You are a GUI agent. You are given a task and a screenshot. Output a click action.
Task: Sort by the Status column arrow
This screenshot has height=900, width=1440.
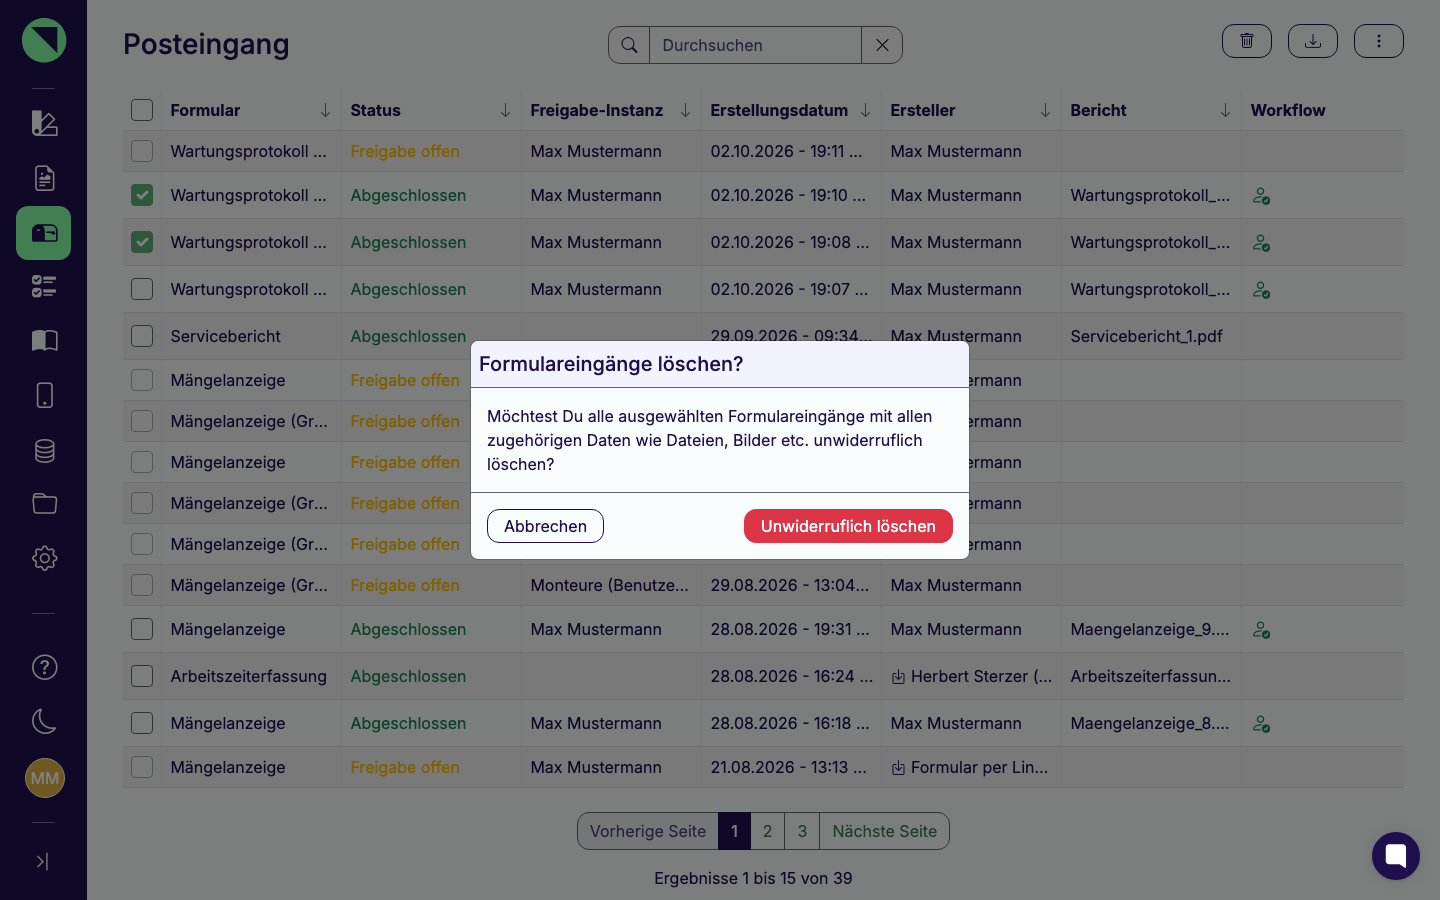click(x=505, y=110)
